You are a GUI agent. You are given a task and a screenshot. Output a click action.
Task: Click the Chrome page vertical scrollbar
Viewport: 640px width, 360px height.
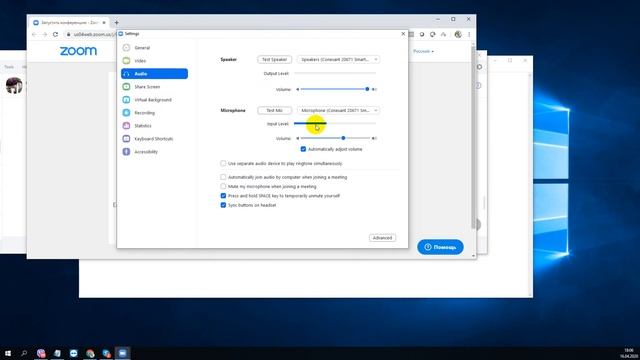coord(473,137)
